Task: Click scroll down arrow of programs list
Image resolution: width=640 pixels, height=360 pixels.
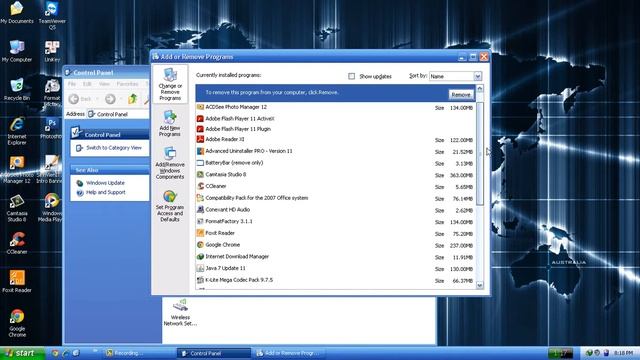Action: click(x=480, y=285)
